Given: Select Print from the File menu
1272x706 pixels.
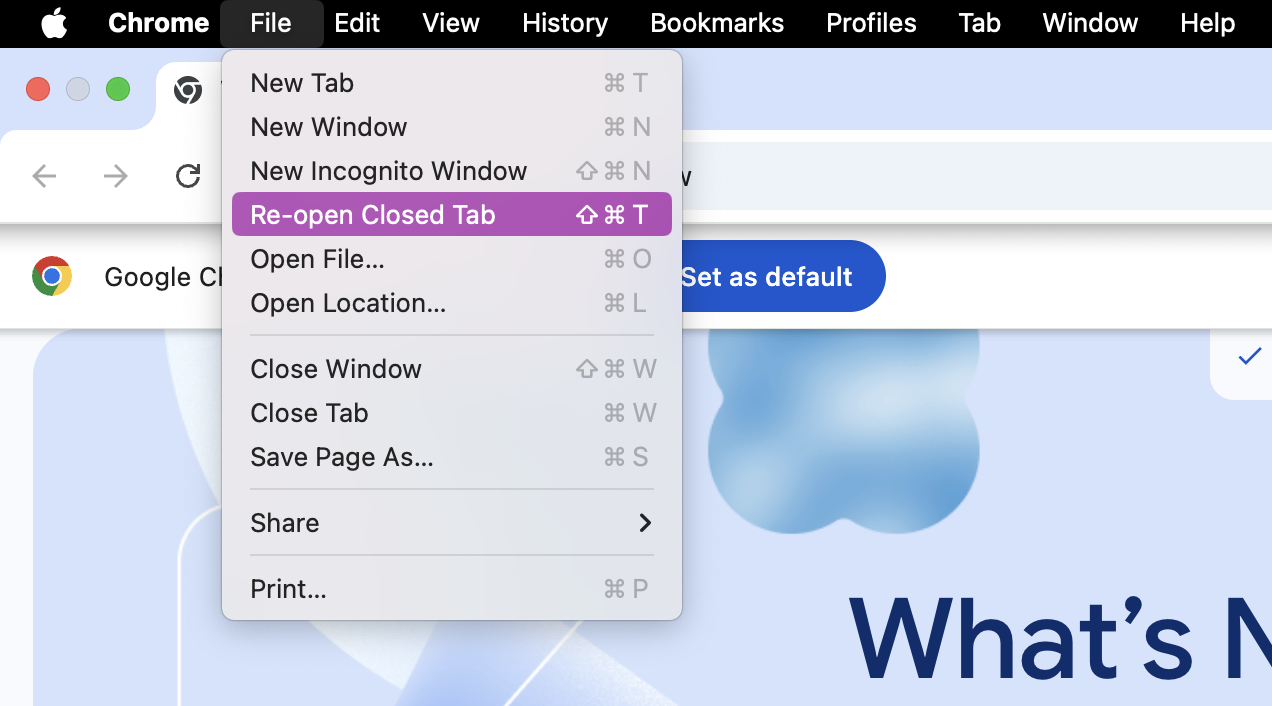Looking at the screenshot, I should (x=288, y=588).
